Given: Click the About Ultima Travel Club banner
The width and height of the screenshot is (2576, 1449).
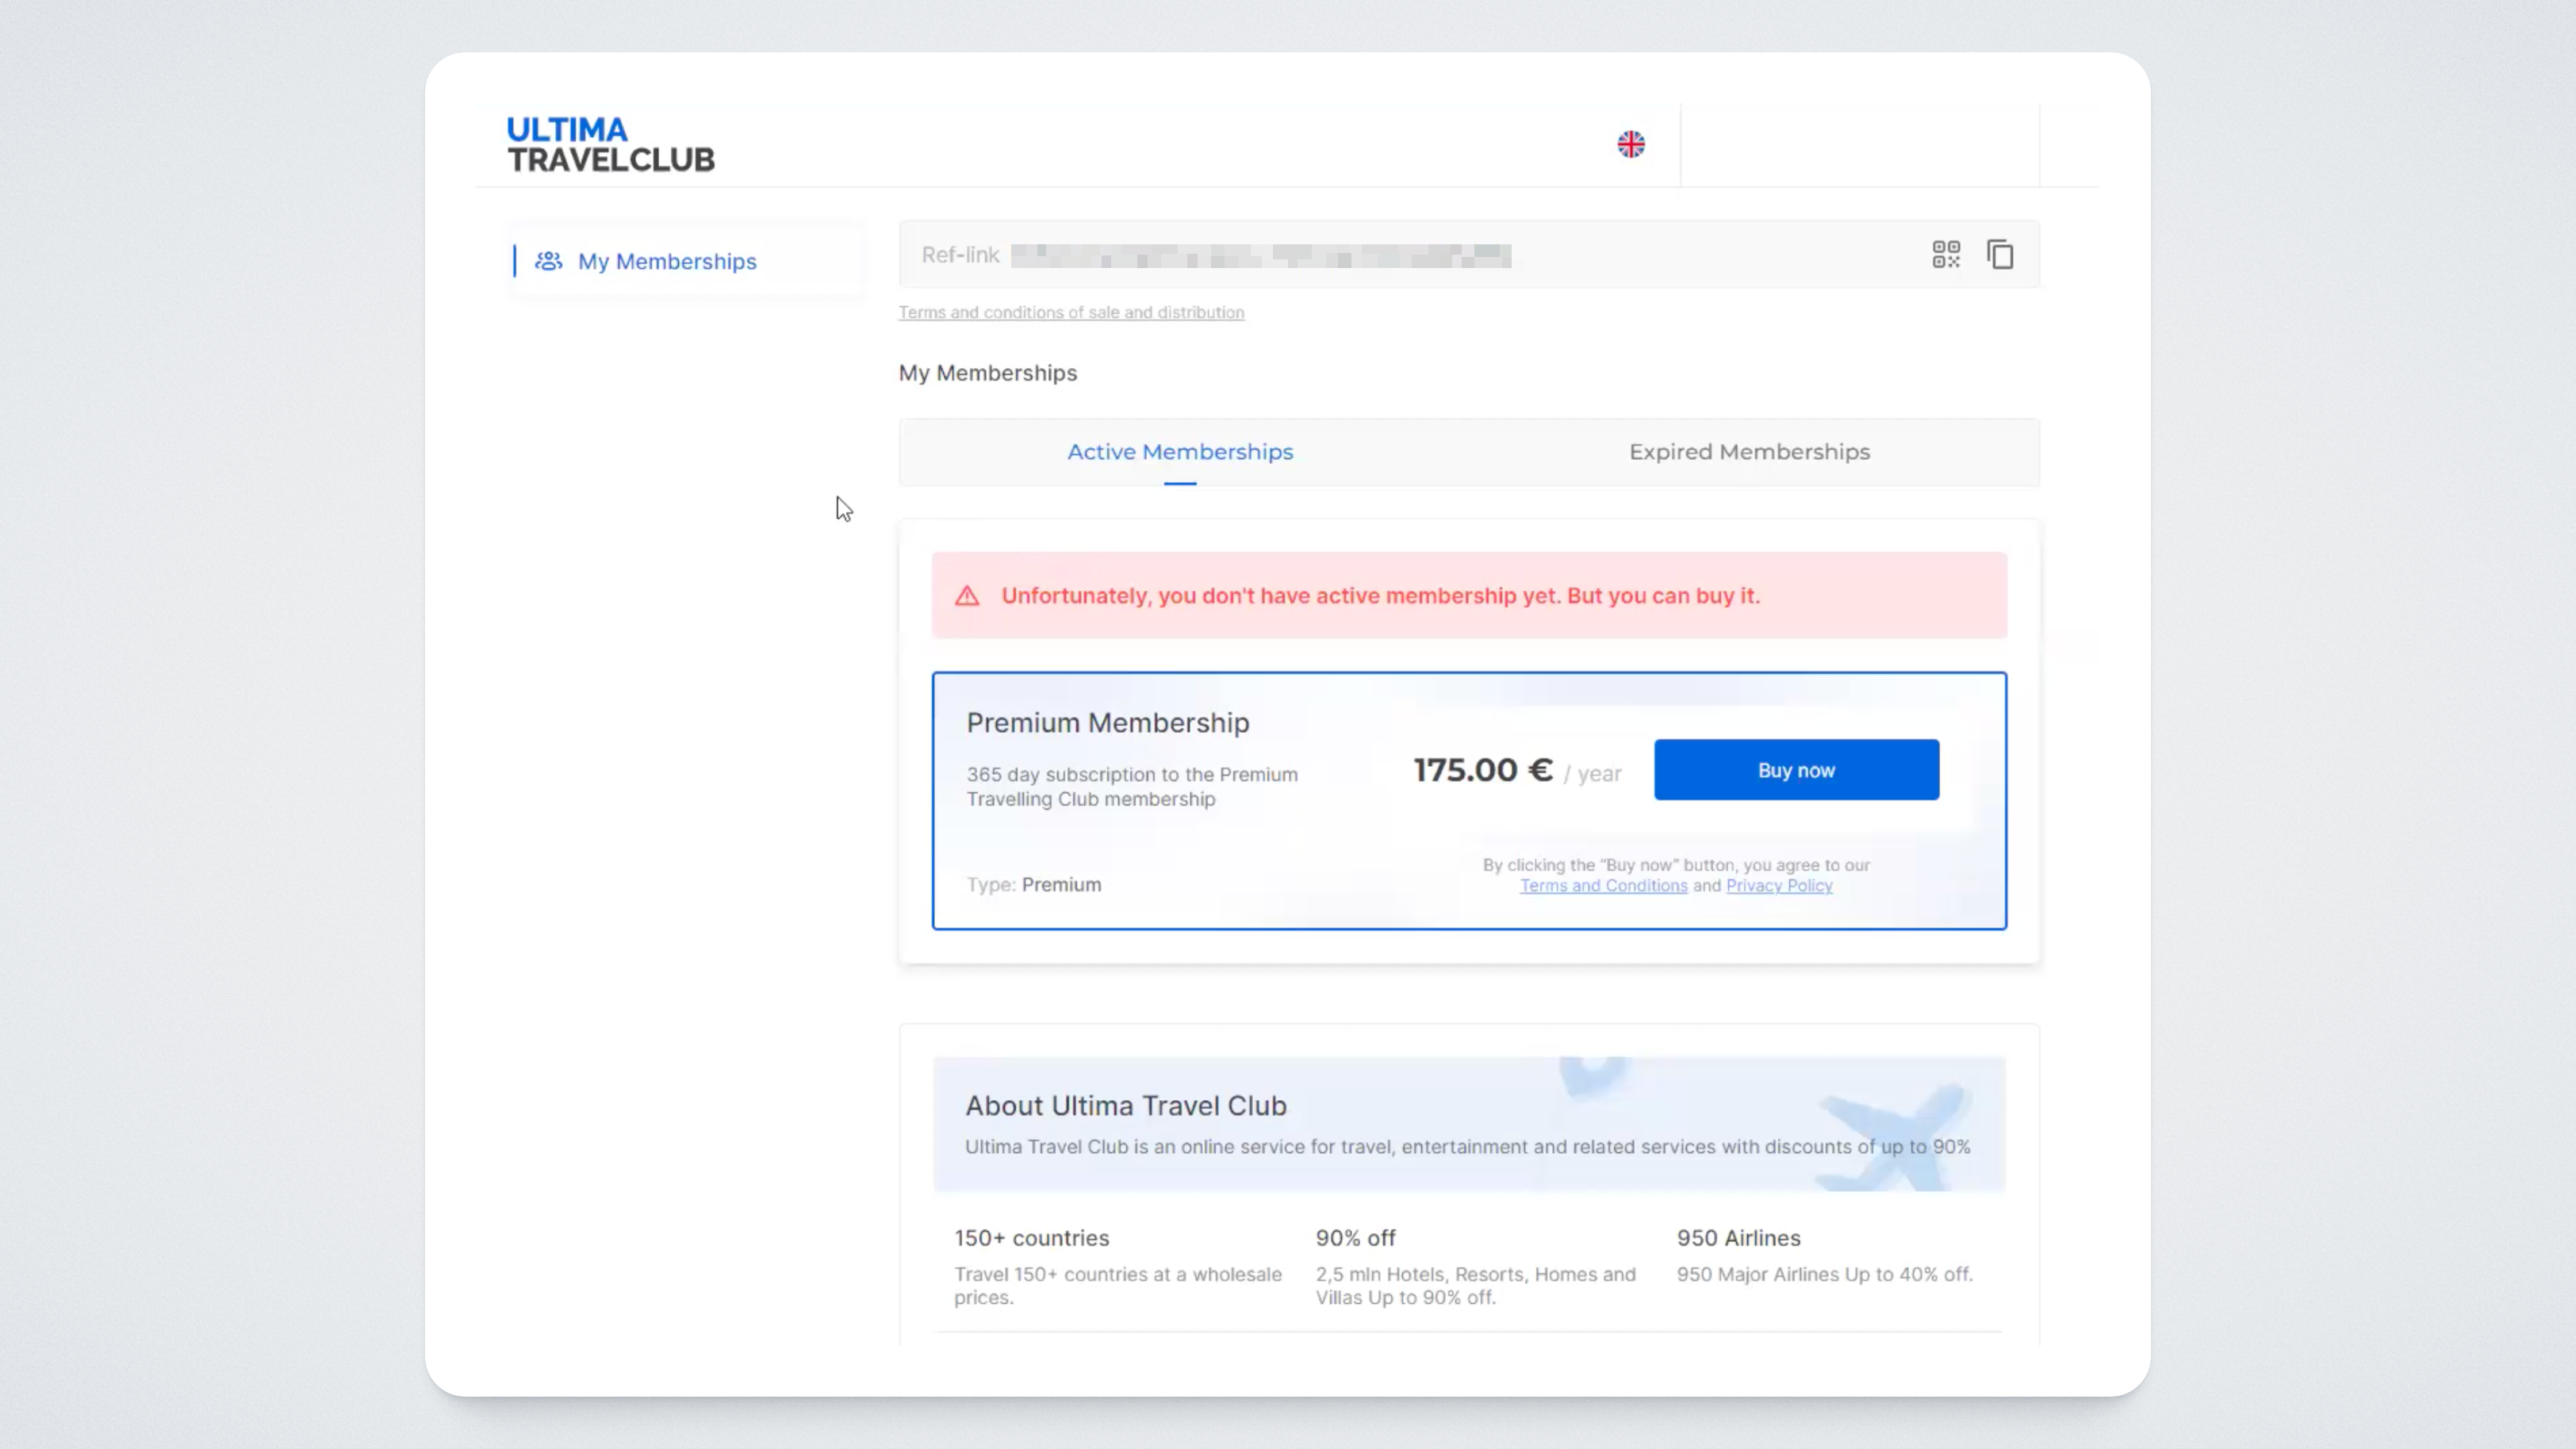Looking at the screenshot, I should pyautogui.click(x=1468, y=1124).
